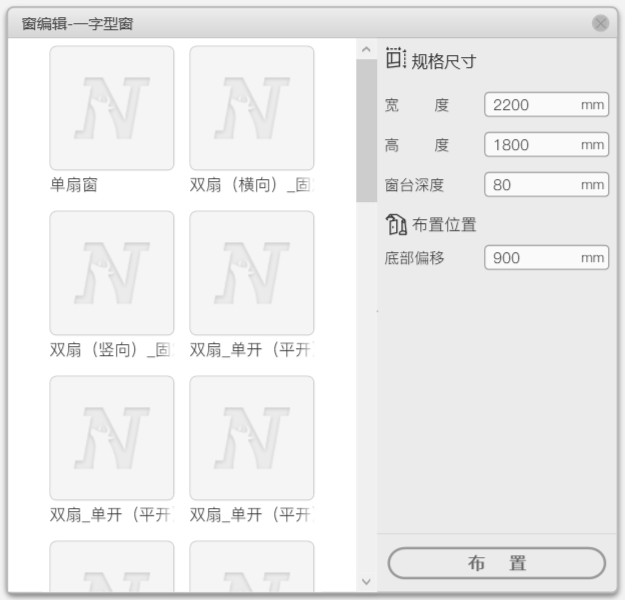
Task: Click the 布置位置 section icon
Action: pyautogui.click(x=396, y=224)
